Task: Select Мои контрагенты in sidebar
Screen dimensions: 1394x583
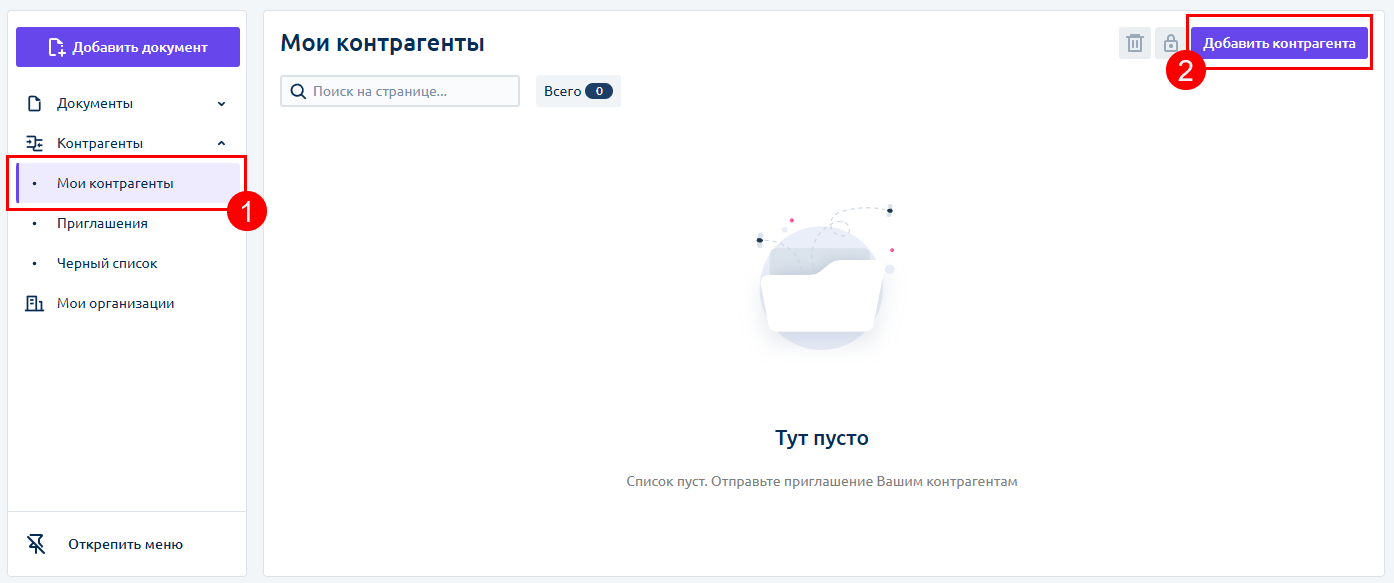Action: [128, 183]
